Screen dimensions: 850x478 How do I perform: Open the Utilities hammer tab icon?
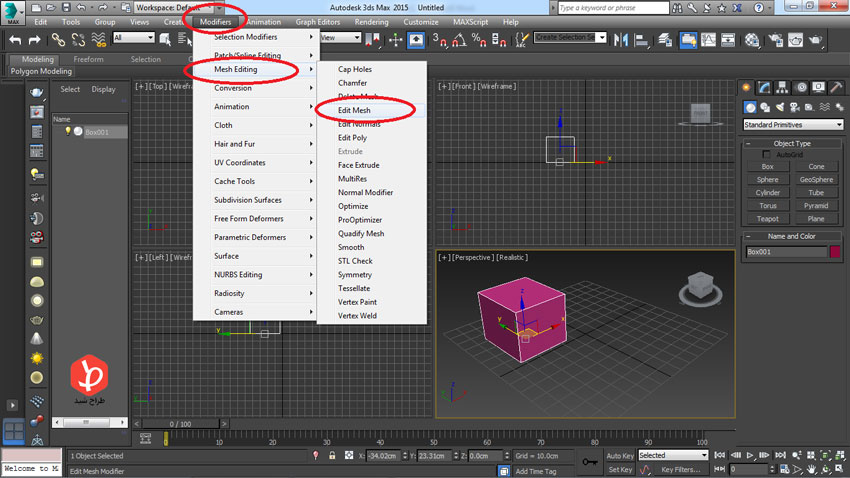click(836, 87)
